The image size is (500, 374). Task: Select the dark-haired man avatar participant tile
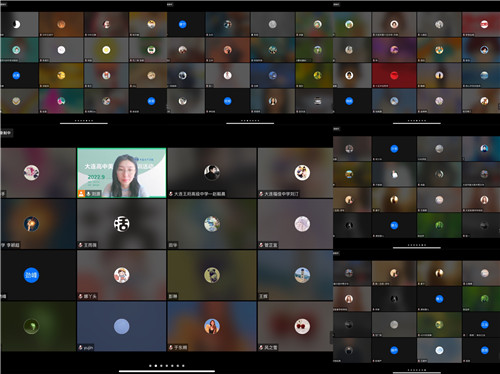click(x=212, y=173)
